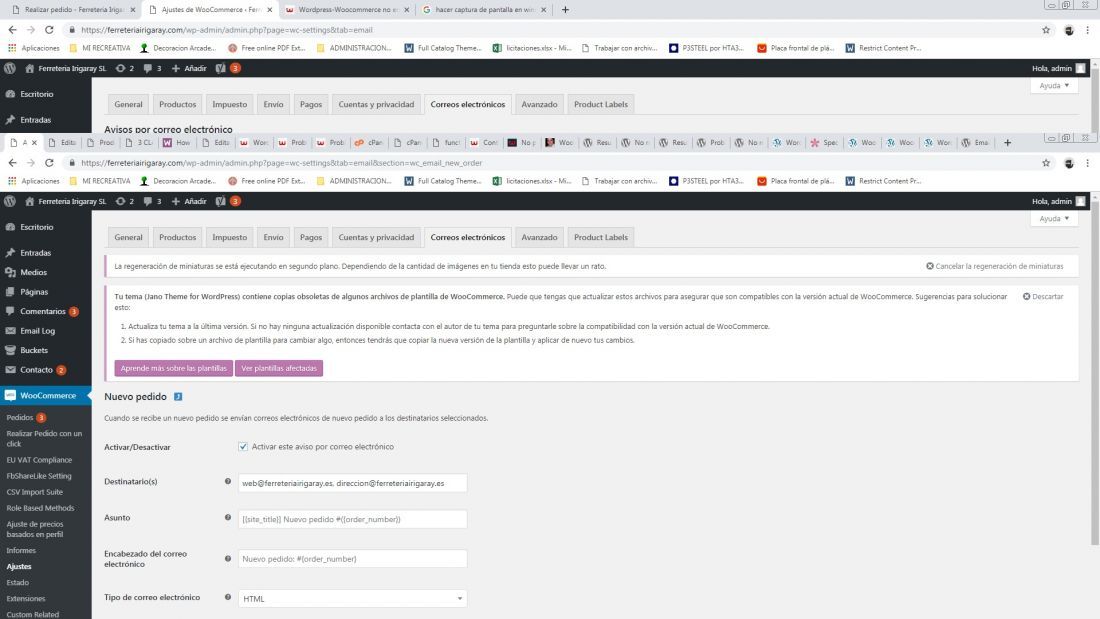1100x619 pixels.
Task: Open Informes submenu item
Action: tap(21, 551)
